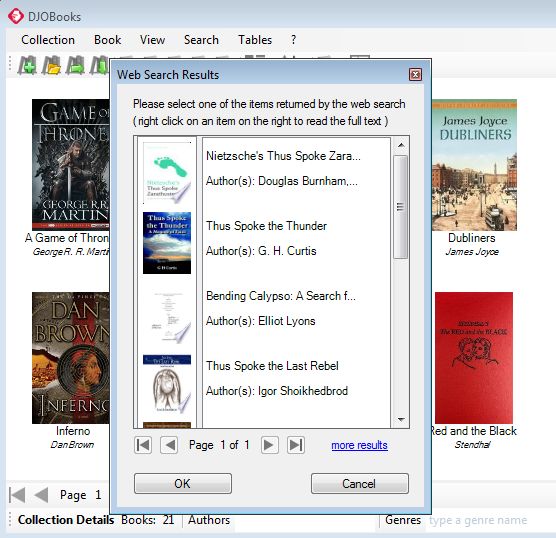Select 'Bending Calypso: A Search f...' result
The width and height of the screenshot is (556, 538).
(280, 295)
